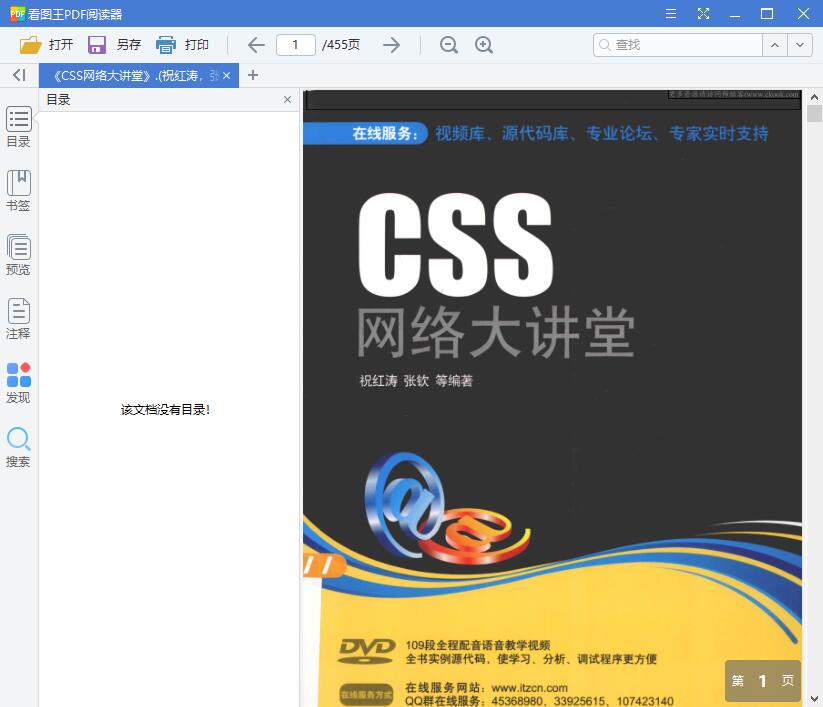
Task: Click the scrollbar up arrow
Action: (x=814, y=97)
